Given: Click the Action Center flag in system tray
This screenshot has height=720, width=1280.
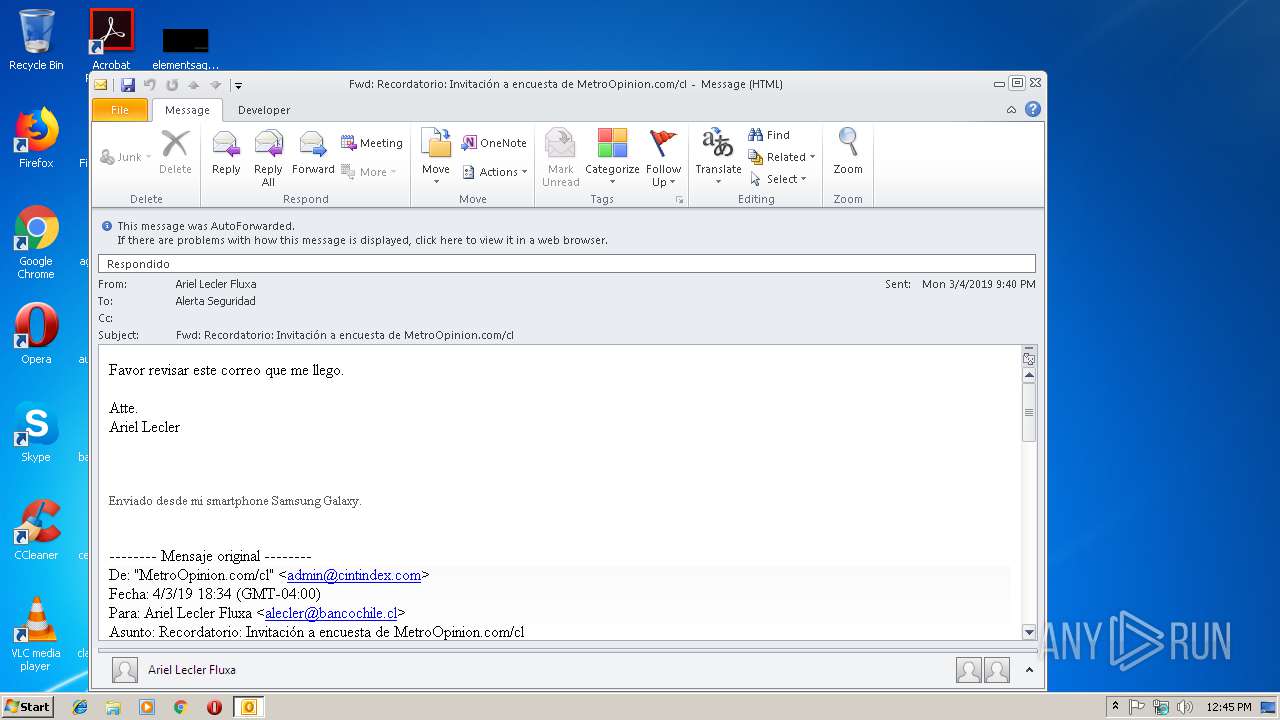Looking at the screenshot, I should [x=1137, y=707].
